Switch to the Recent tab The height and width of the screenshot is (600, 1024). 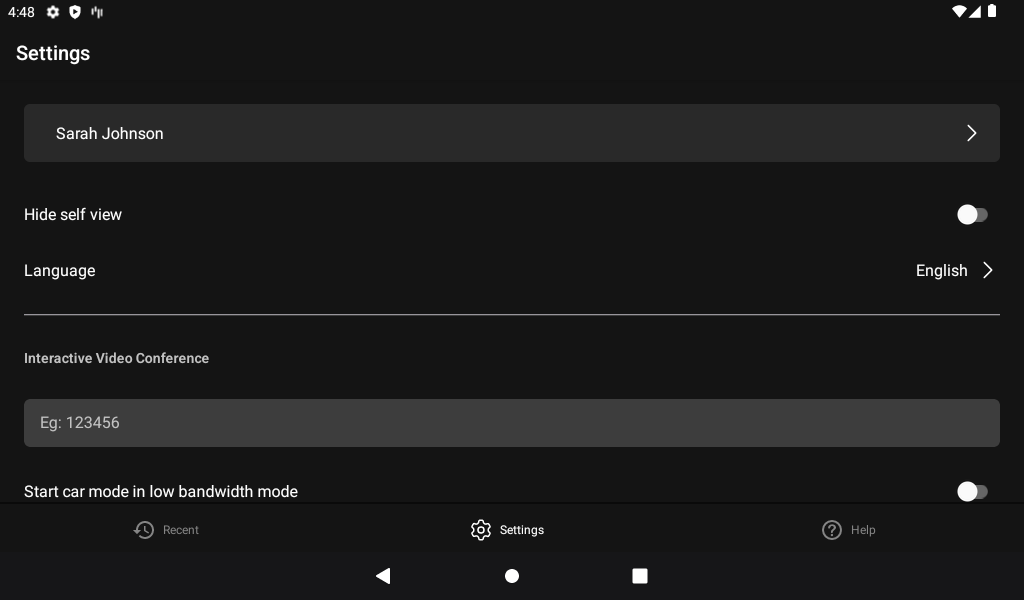166,530
